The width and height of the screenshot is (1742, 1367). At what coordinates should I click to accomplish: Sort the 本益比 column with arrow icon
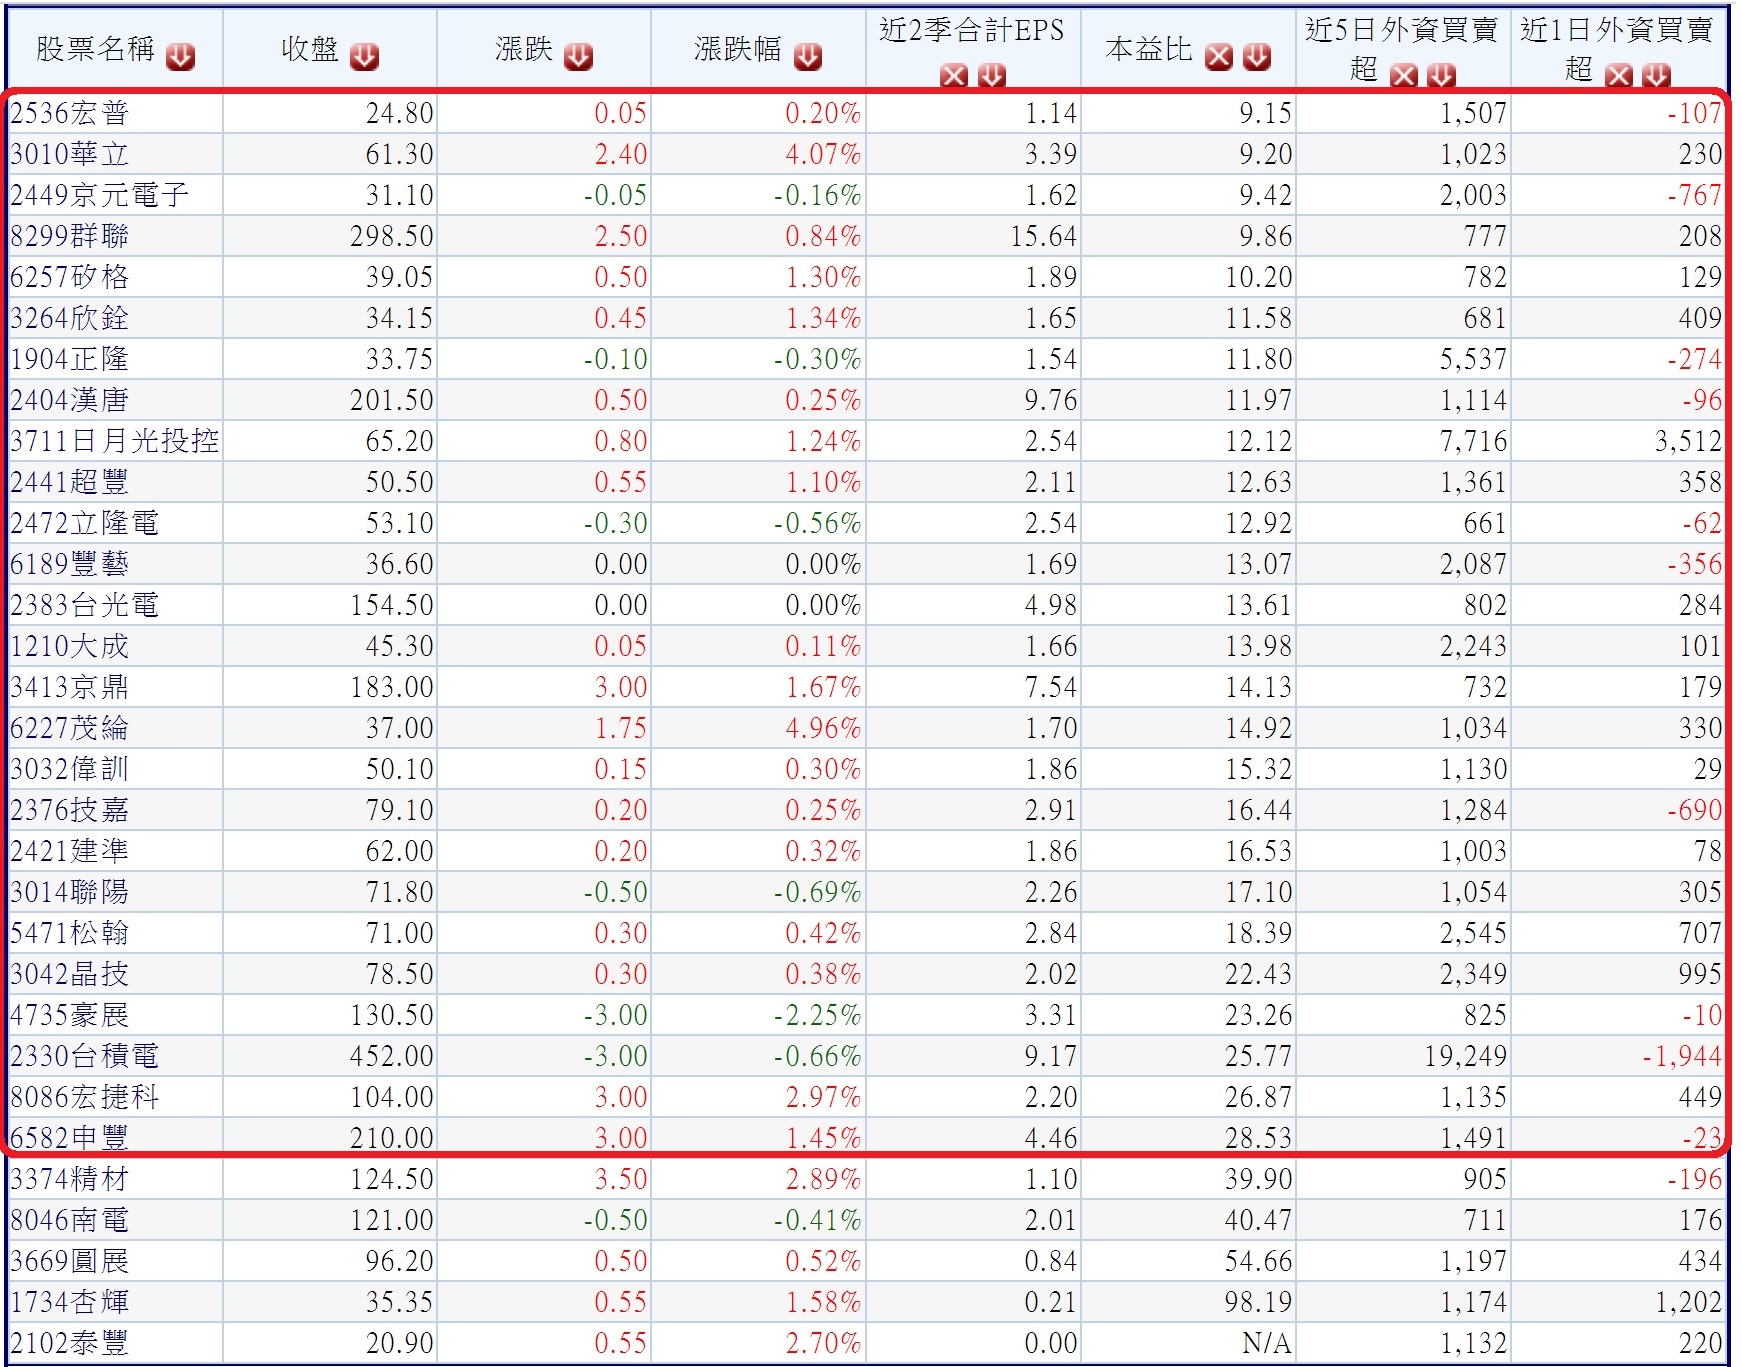(1257, 57)
